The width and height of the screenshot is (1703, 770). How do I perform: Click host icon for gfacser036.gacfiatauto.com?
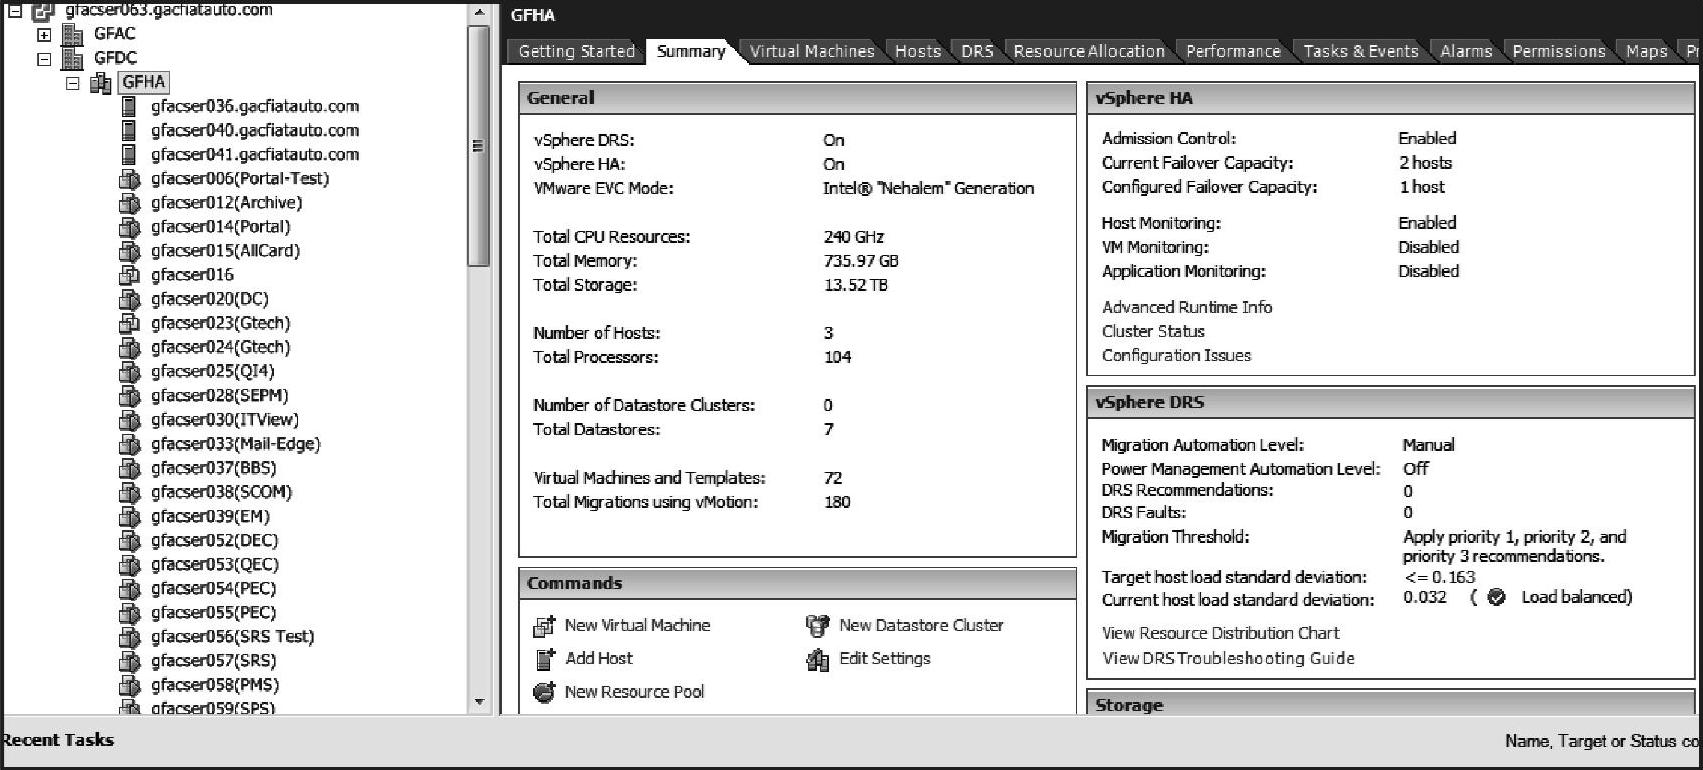[129, 106]
